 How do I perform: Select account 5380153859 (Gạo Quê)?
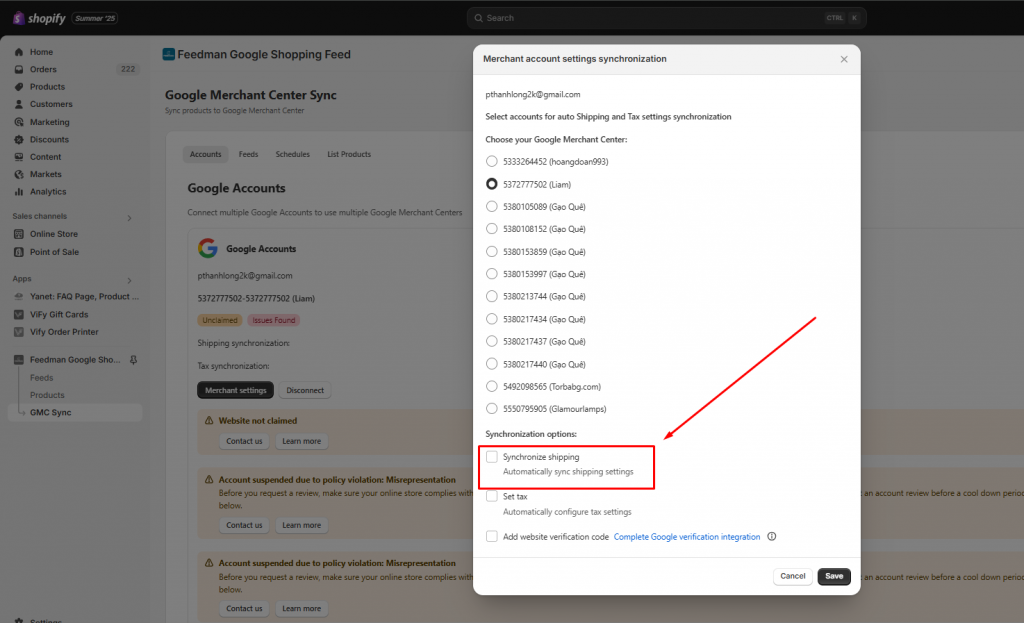492,251
